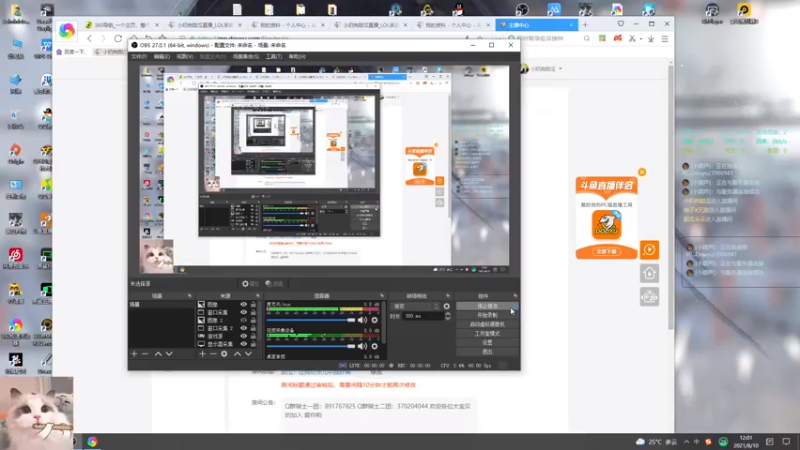Open OBS 场景集合(S) menu
Viewport: 800px width, 450px height.
point(246,57)
